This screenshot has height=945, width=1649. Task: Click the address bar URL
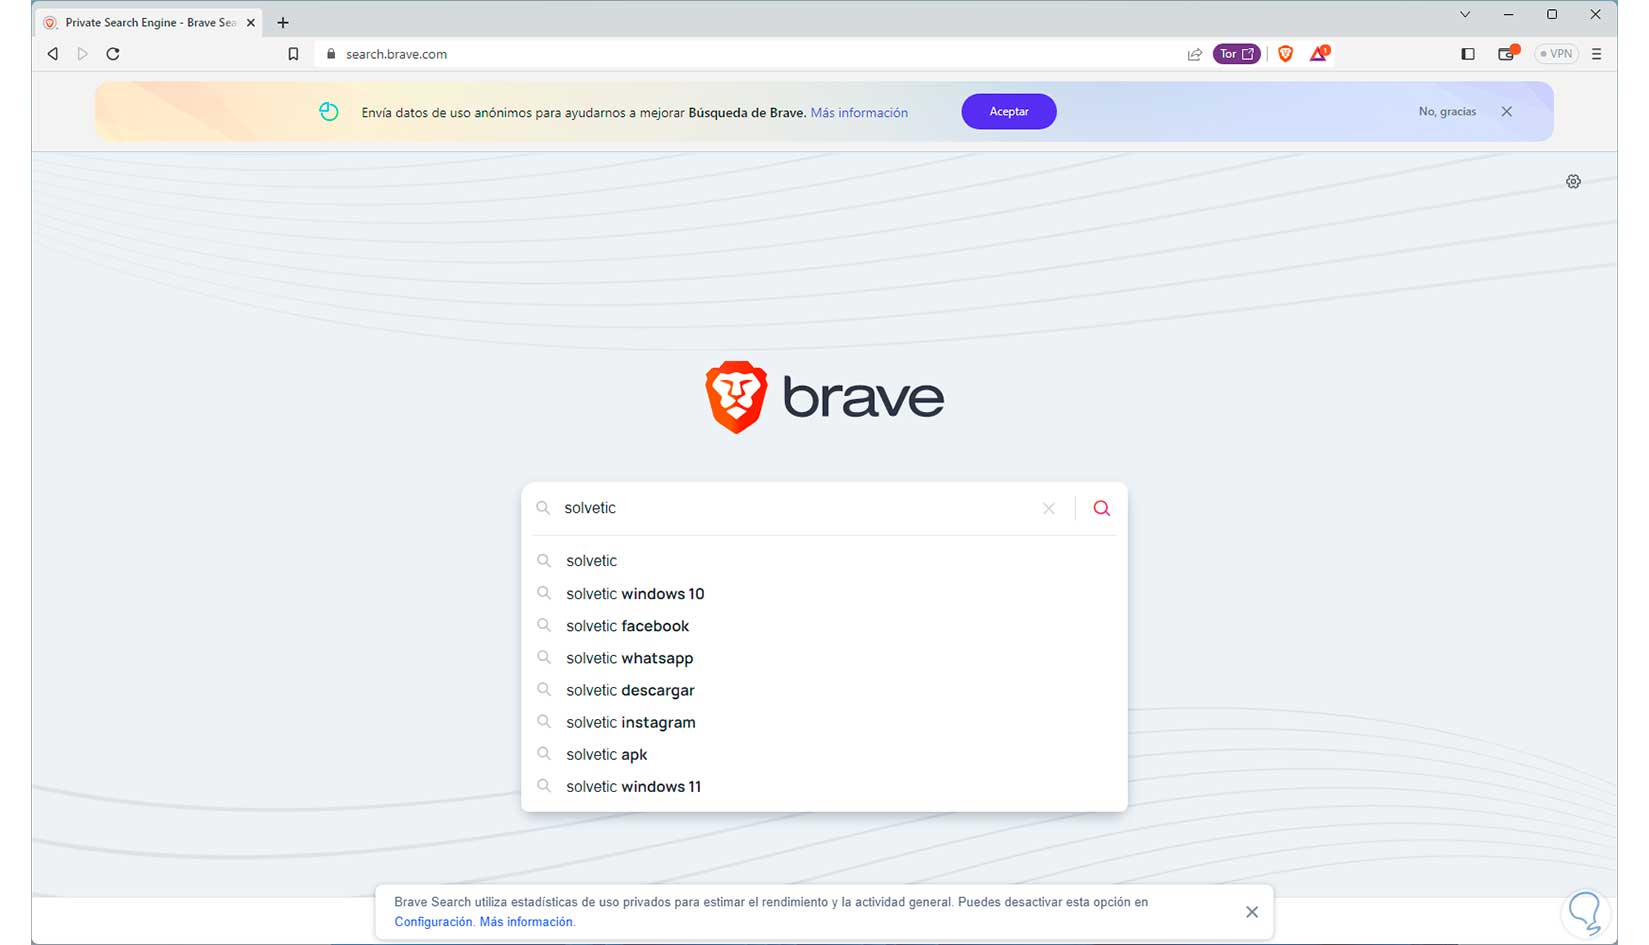(396, 54)
